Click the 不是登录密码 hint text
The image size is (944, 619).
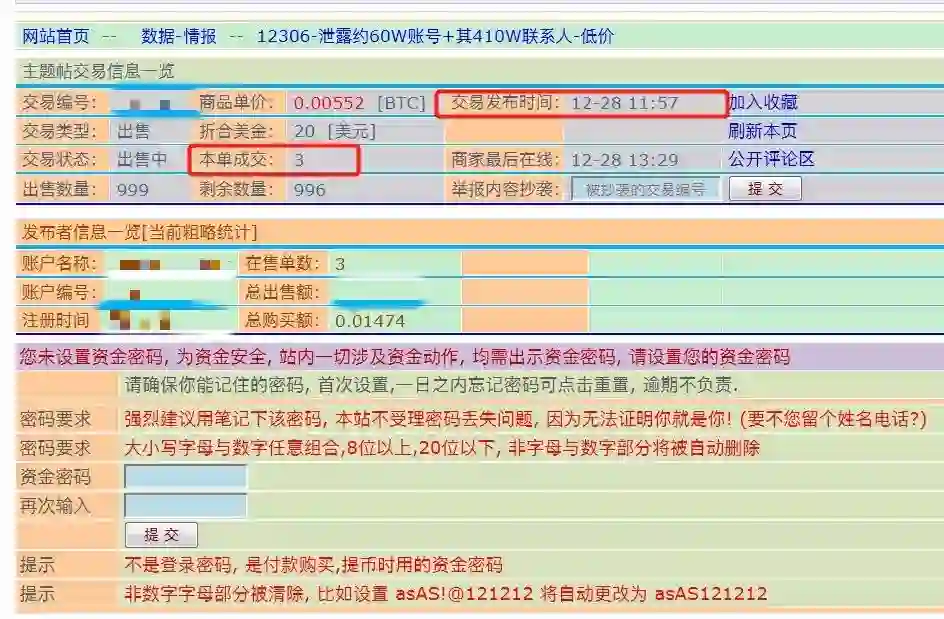[313, 565]
